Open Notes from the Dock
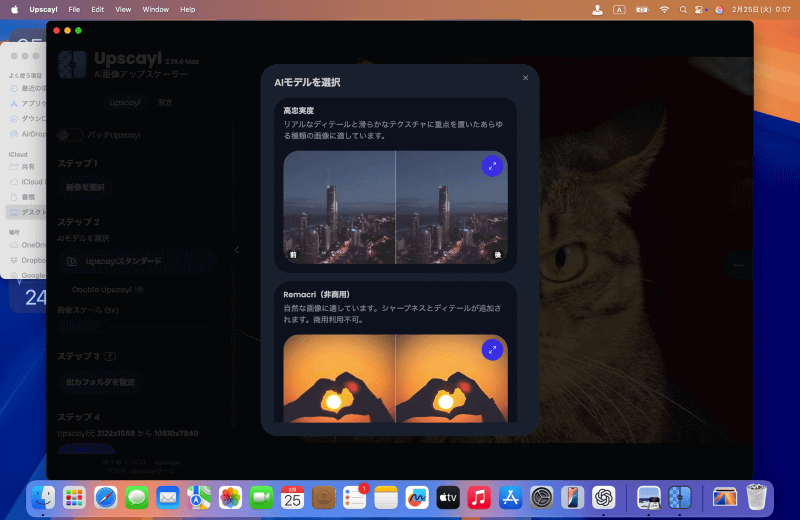This screenshot has height=520, width=800. click(x=386, y=497)
